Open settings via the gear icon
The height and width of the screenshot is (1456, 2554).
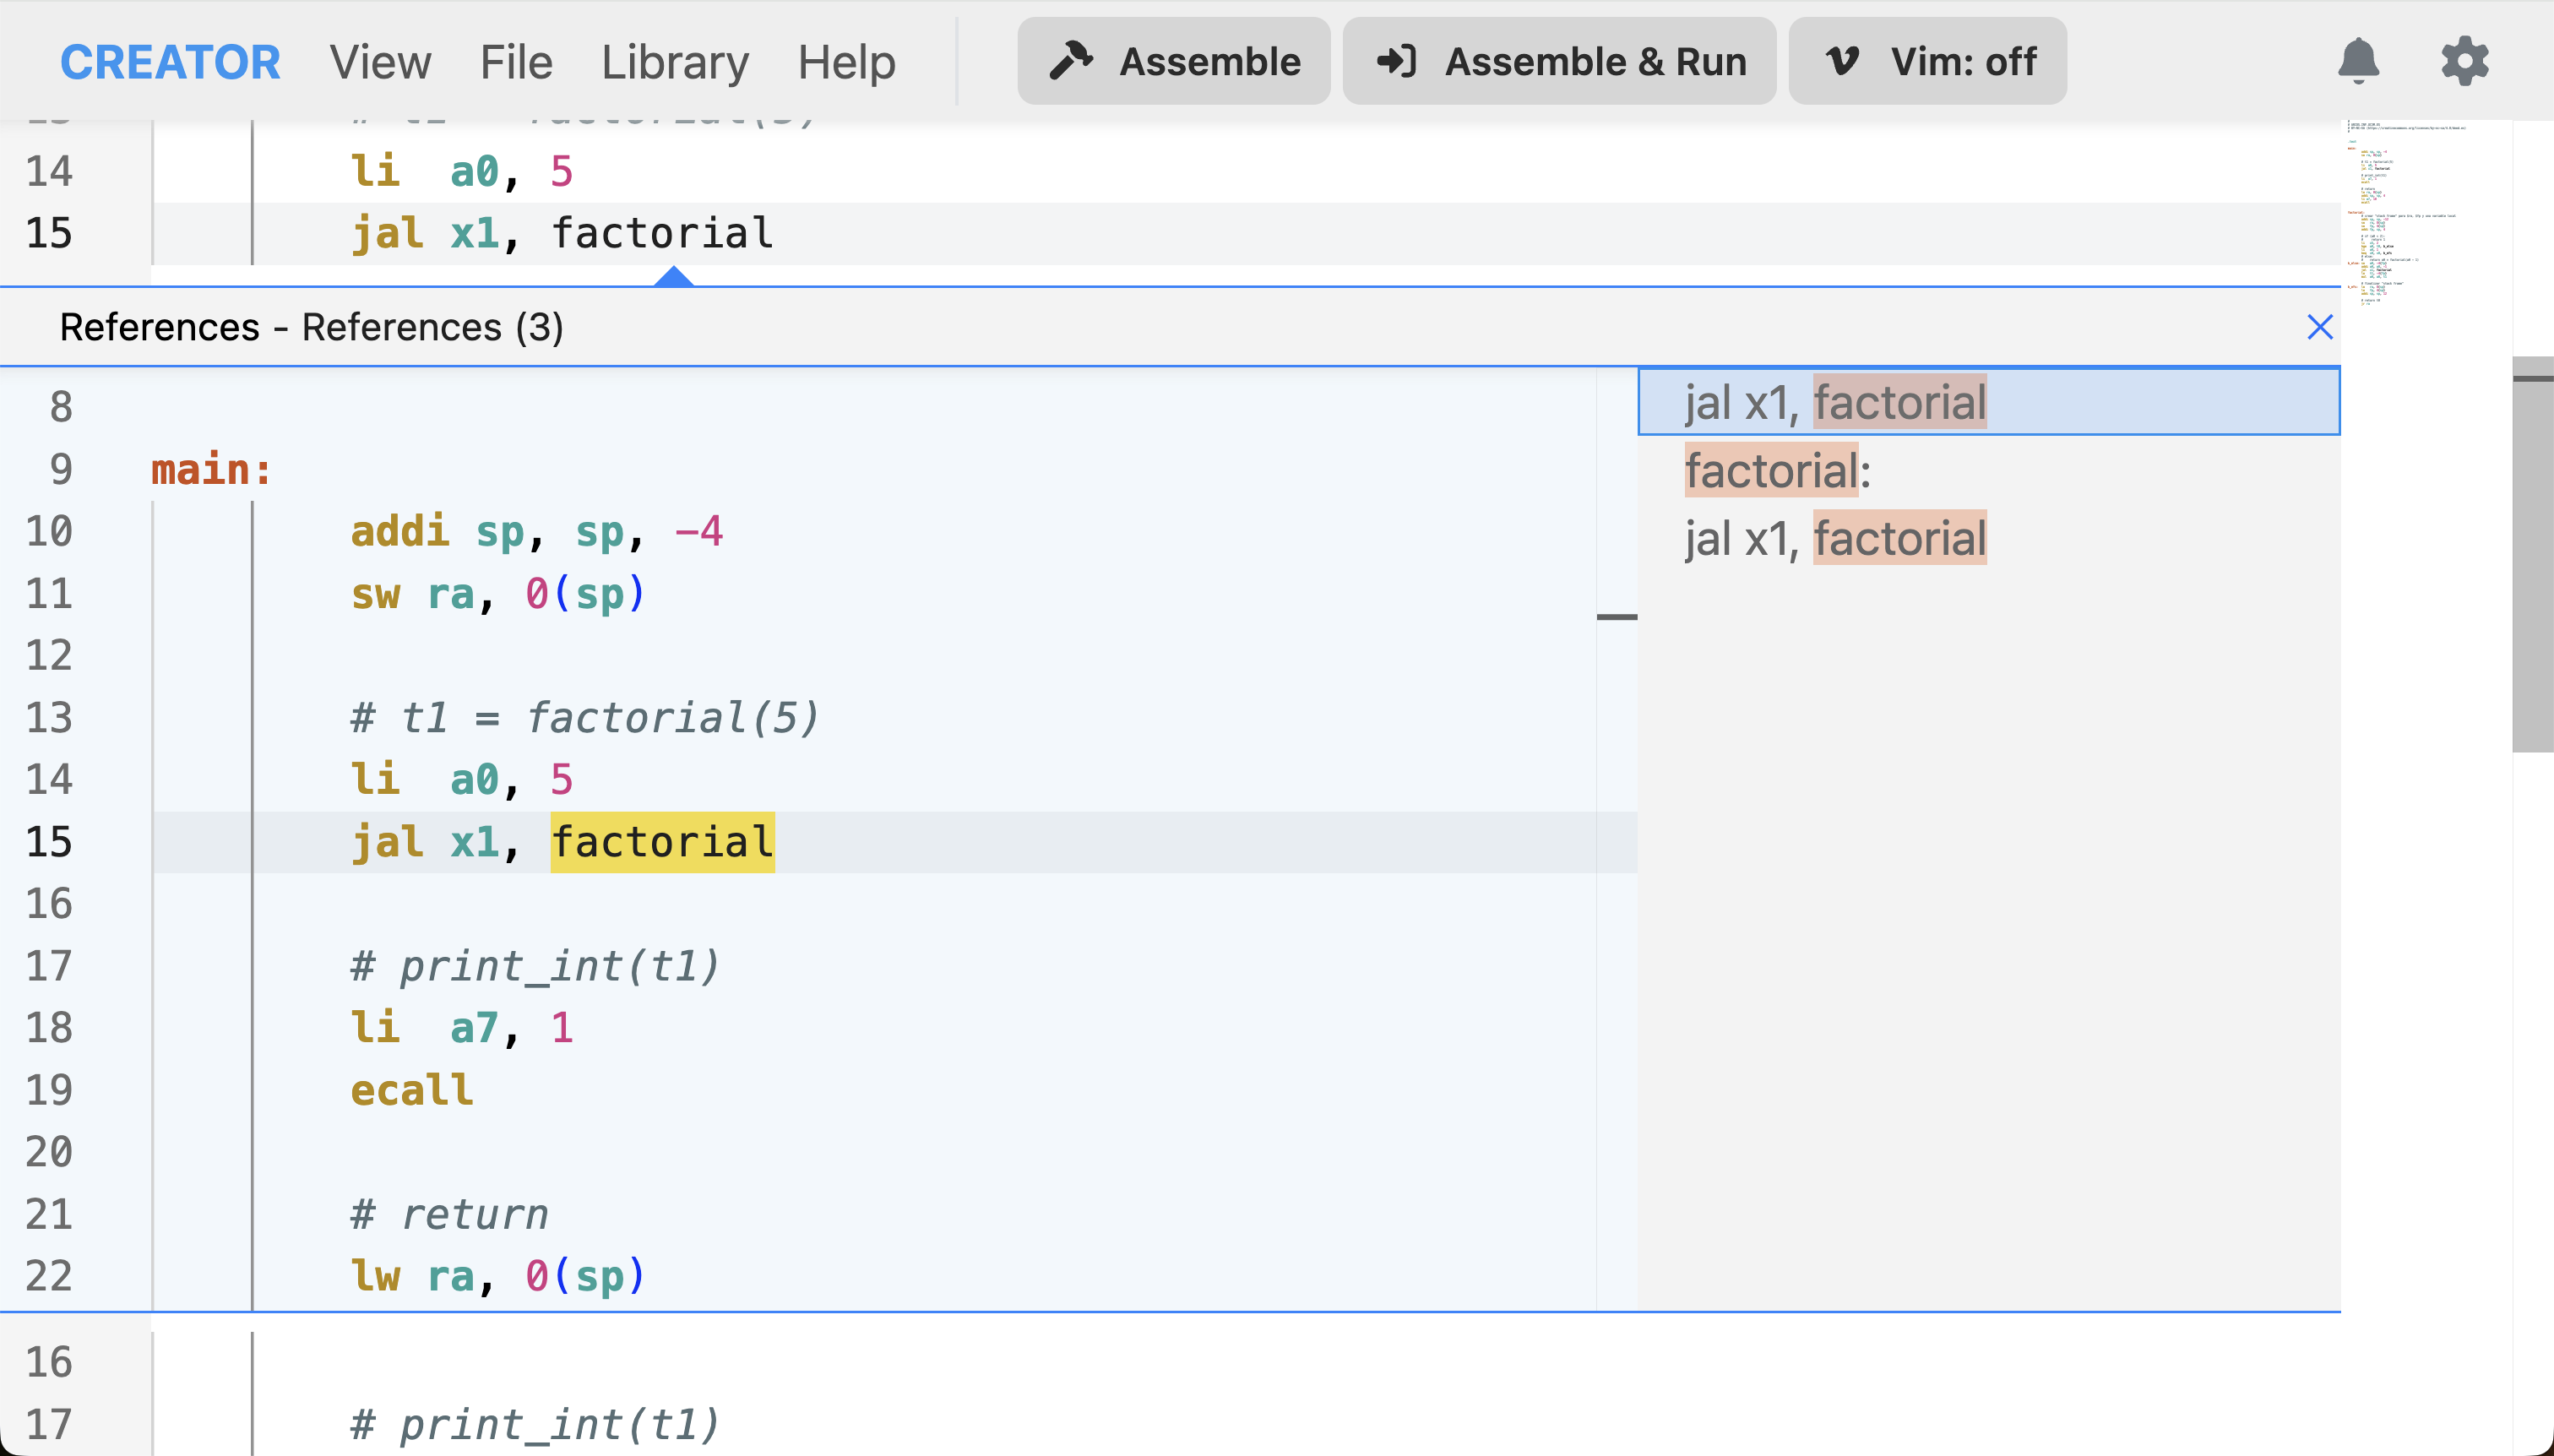coord(2464,61)
